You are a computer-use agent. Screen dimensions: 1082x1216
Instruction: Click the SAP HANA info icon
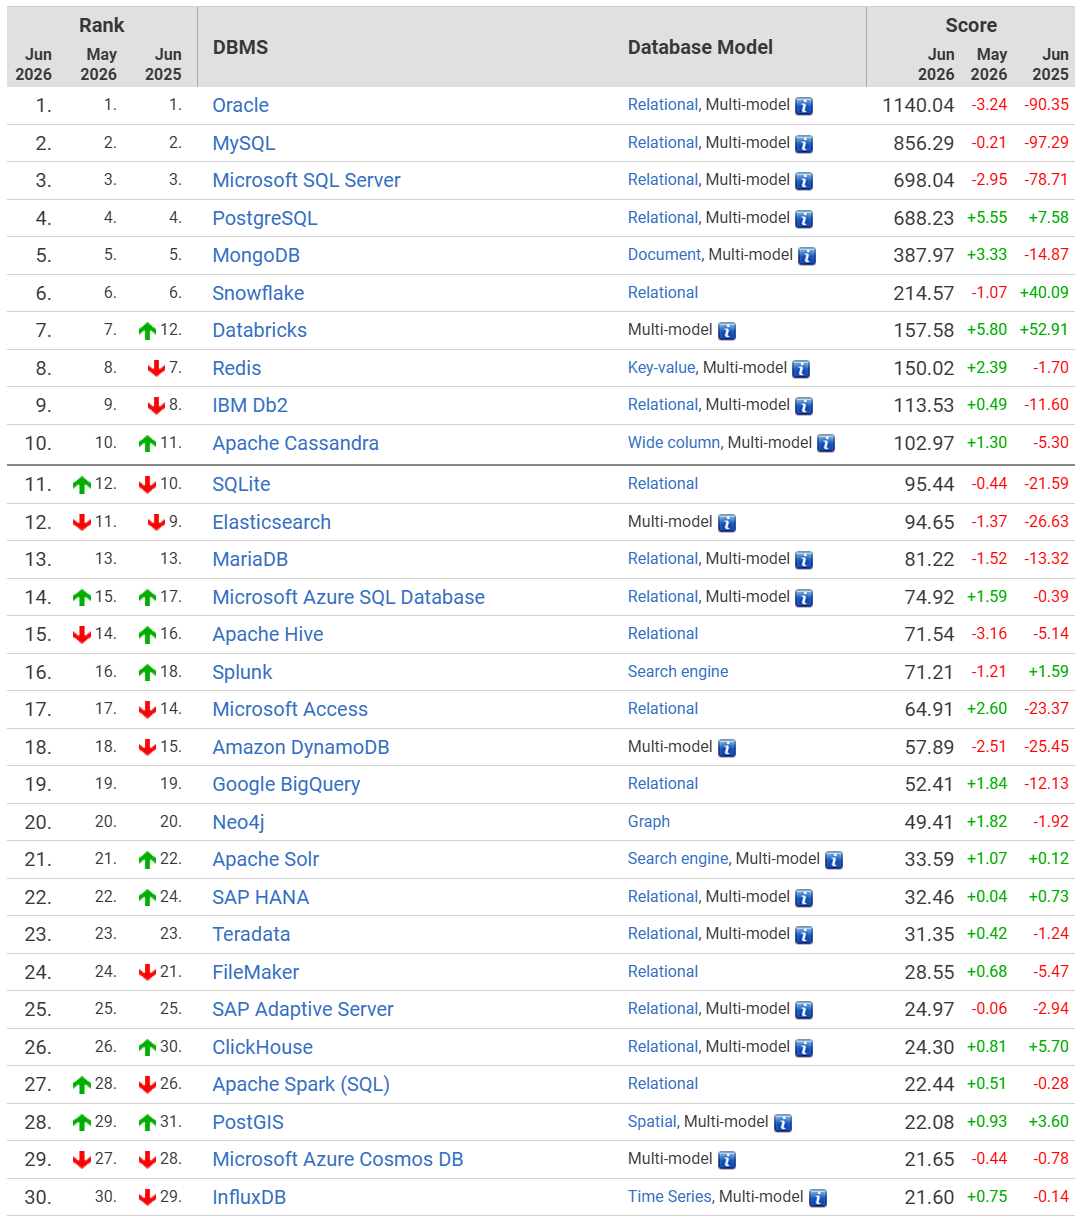[x=804, y=898]
